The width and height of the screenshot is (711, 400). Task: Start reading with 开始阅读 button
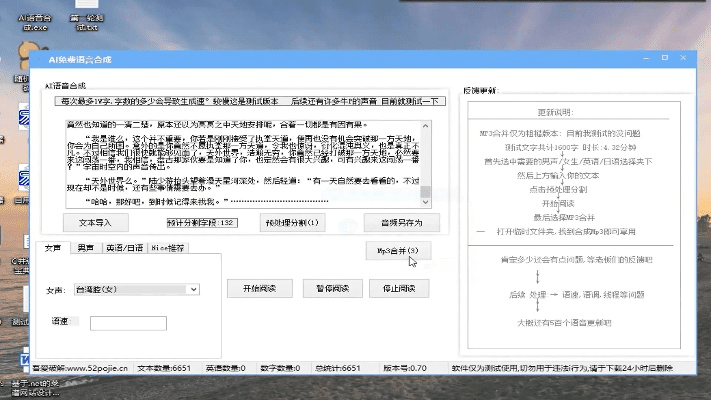260,288
